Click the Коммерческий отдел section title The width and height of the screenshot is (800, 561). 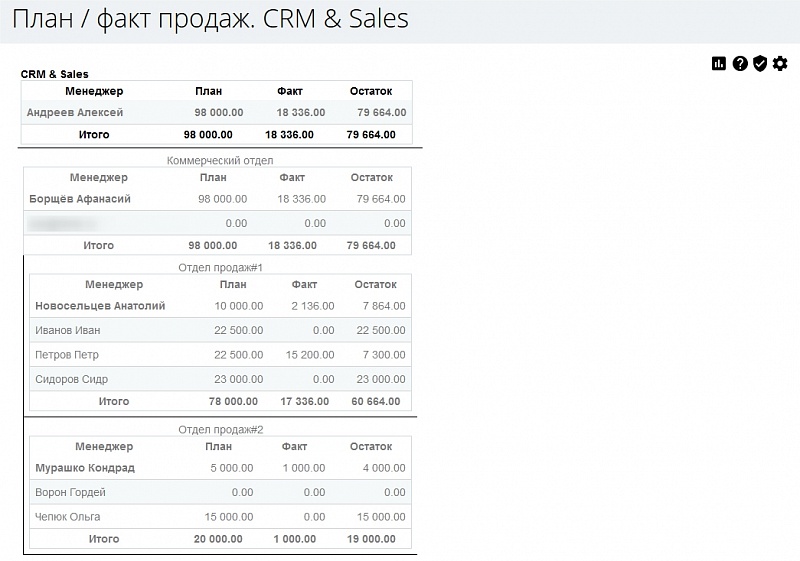coord(220,160)
